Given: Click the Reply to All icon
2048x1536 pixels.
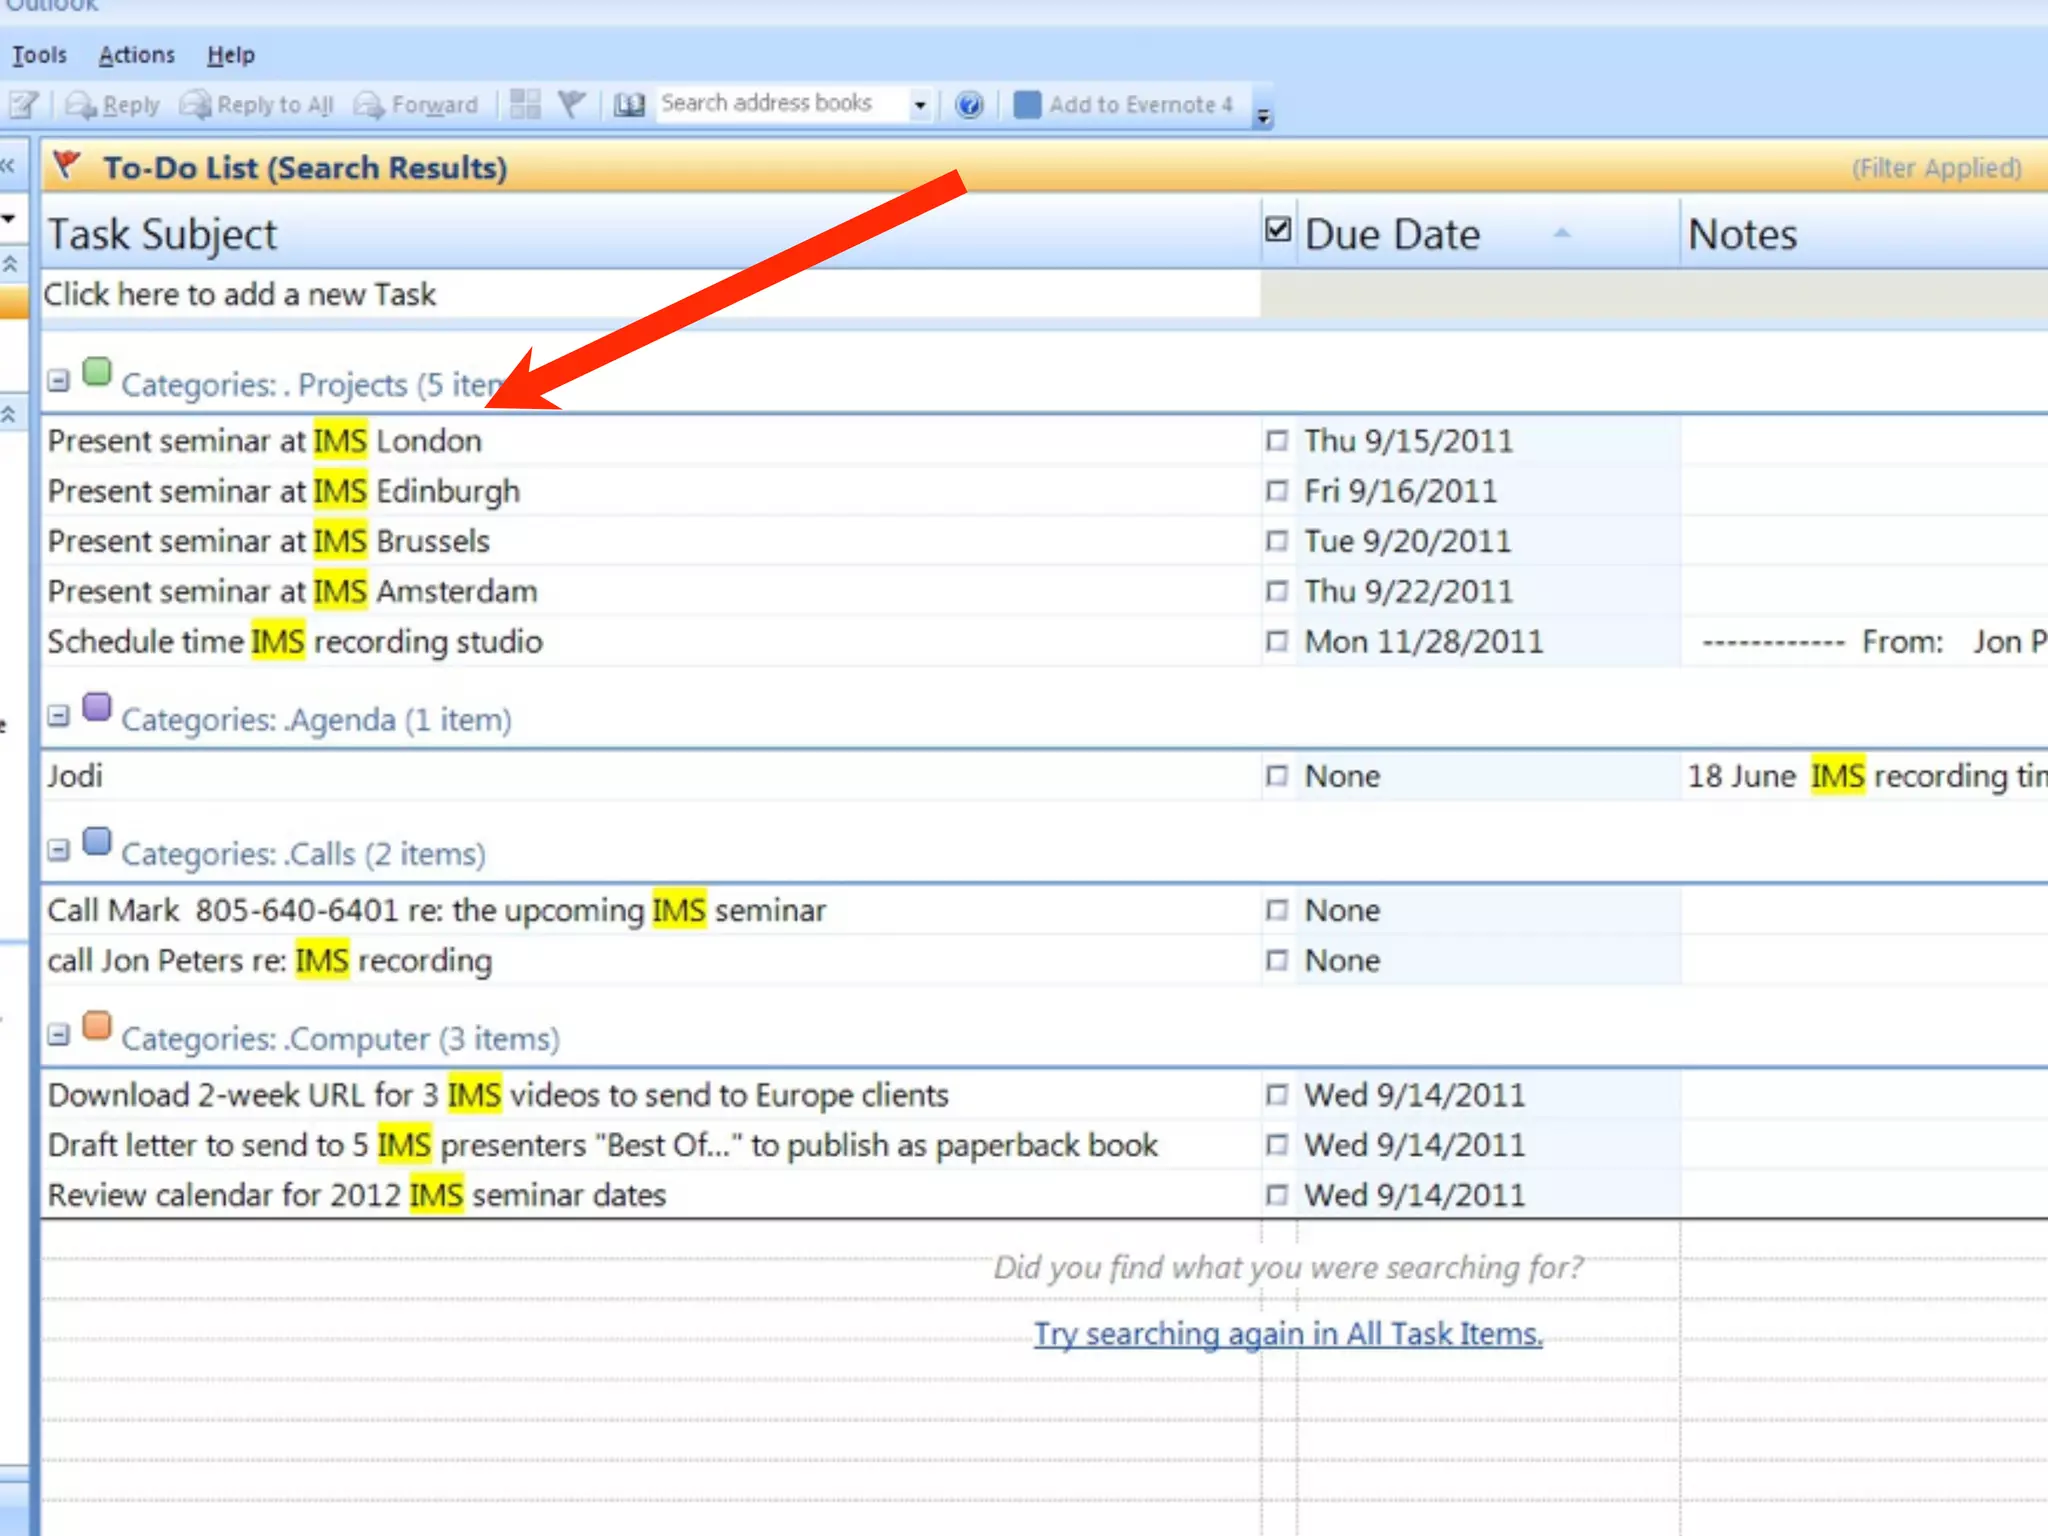Looking at the screenshot, I should coord(196,105).
